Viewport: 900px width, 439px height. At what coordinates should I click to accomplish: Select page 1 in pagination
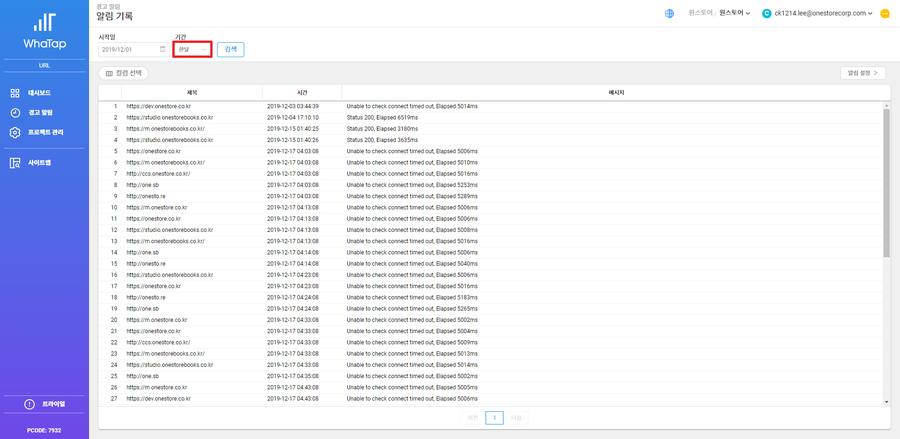493,417
